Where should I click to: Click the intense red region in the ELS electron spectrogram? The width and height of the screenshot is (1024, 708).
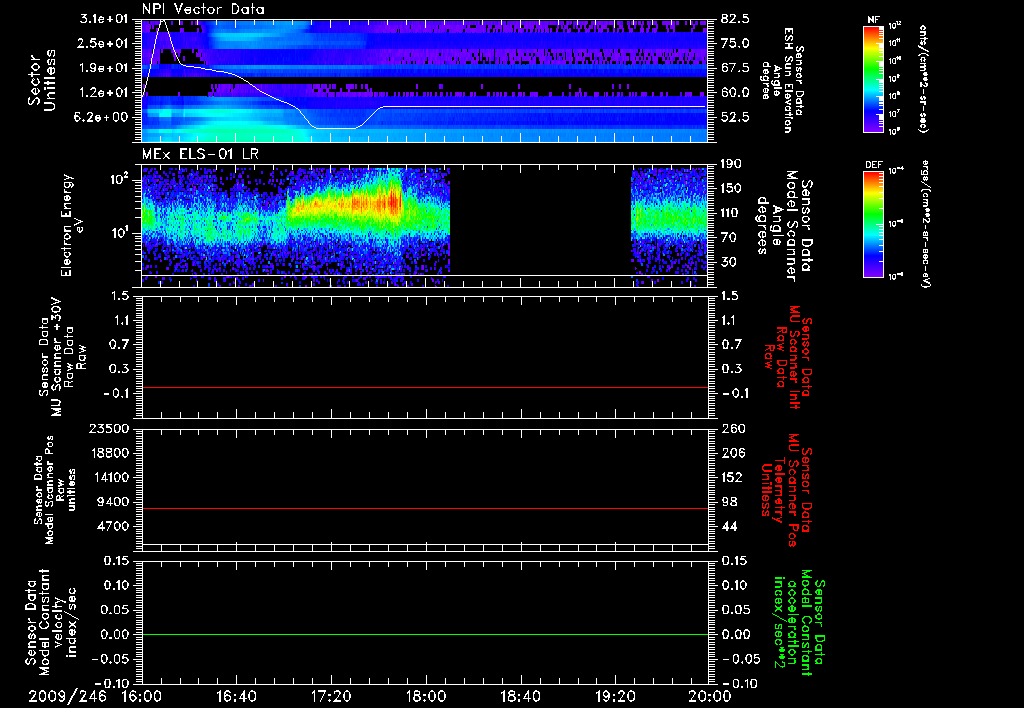pyautogui.click(x=394, y=202)
